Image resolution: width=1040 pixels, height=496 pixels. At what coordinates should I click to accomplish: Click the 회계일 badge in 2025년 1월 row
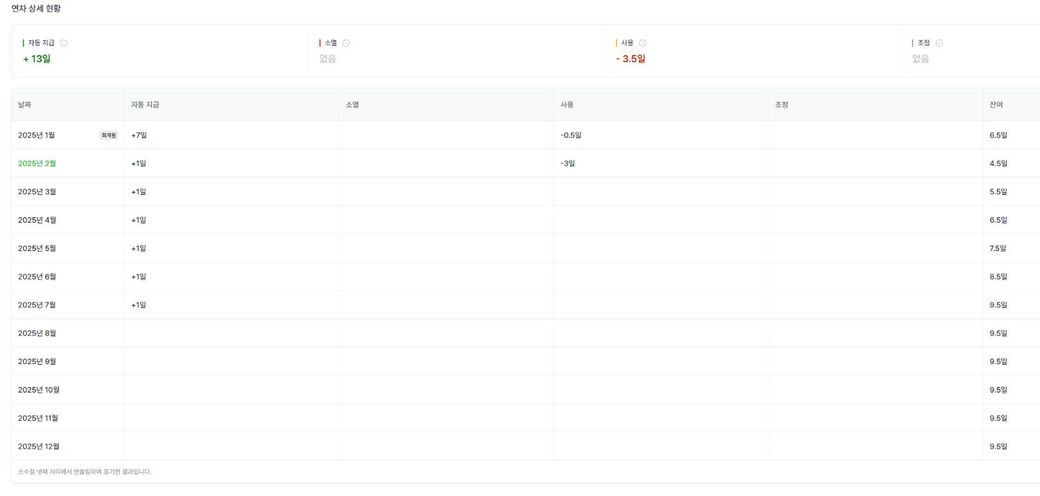(x=108, y=135)
